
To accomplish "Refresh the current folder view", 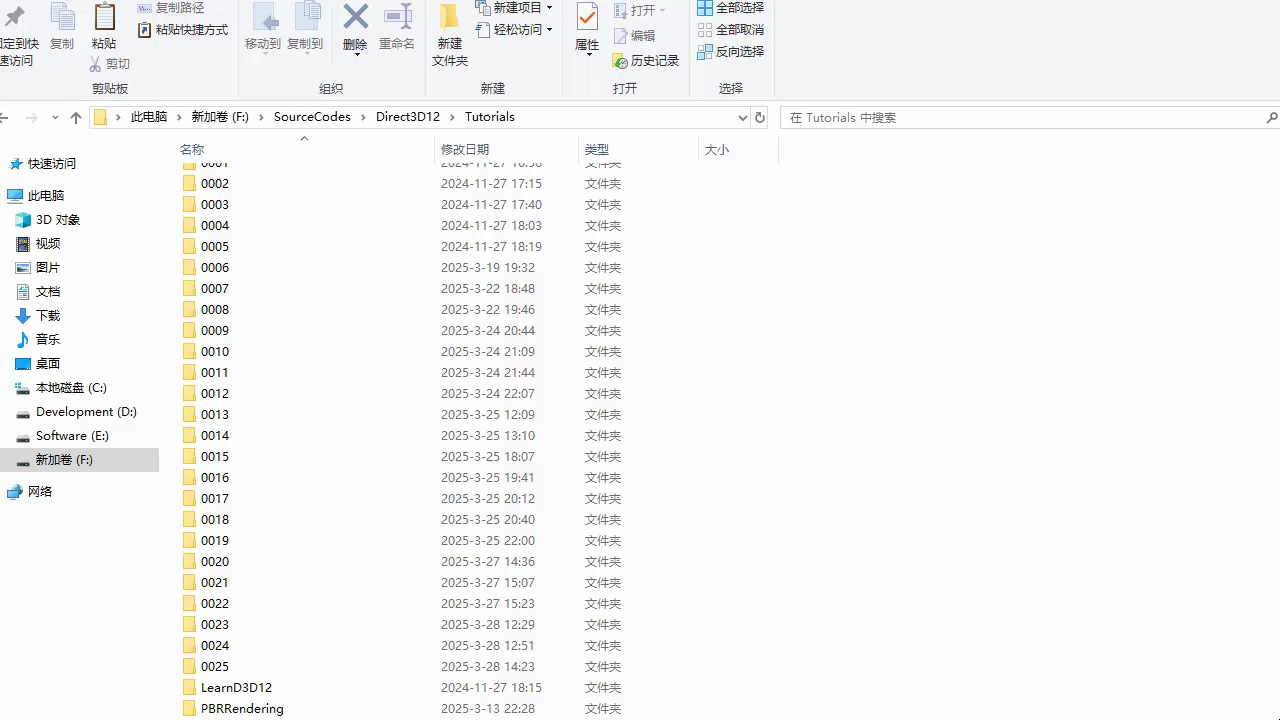I will click(760, 118).
